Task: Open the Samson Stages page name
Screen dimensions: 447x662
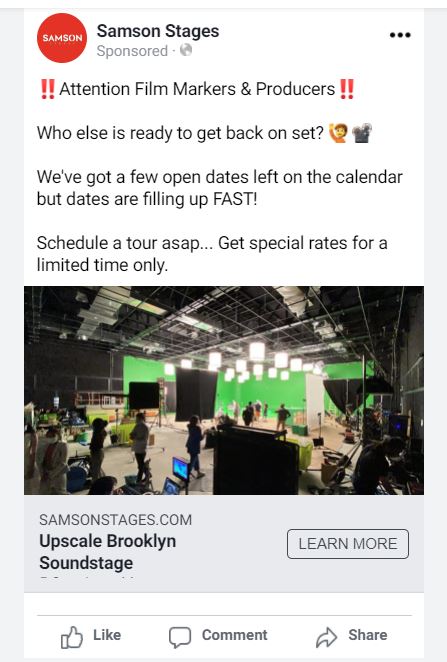Action: (x=158, y=31)
